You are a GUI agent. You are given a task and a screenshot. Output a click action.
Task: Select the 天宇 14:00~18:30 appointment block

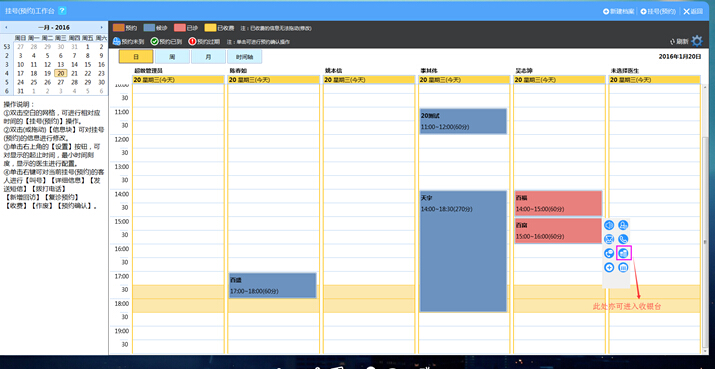click(463, 251)
